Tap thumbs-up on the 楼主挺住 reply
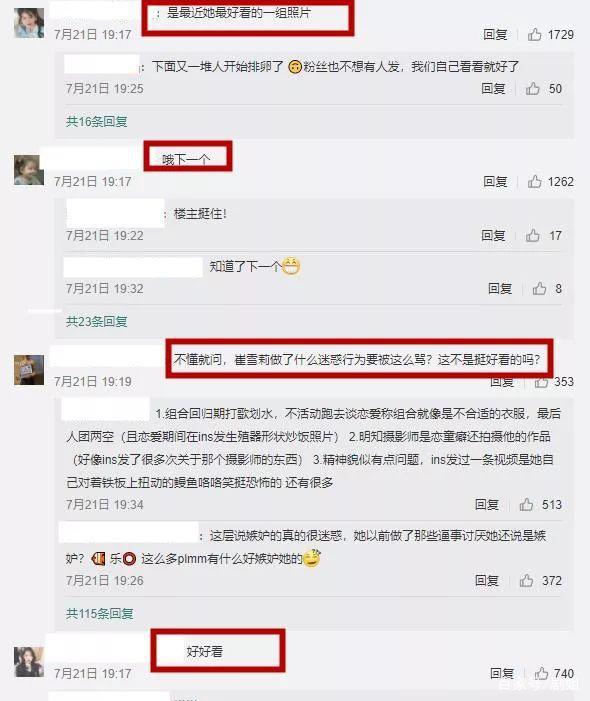The width and height of the screenshot is (590, 701). point(532,236)
